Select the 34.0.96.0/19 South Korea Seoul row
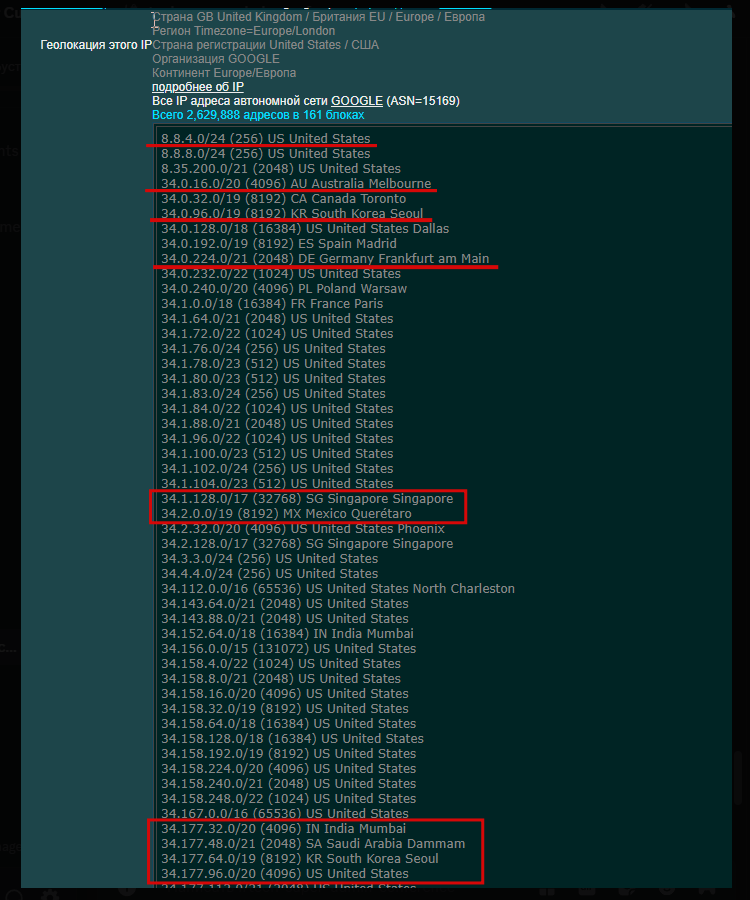 [292, 214]
